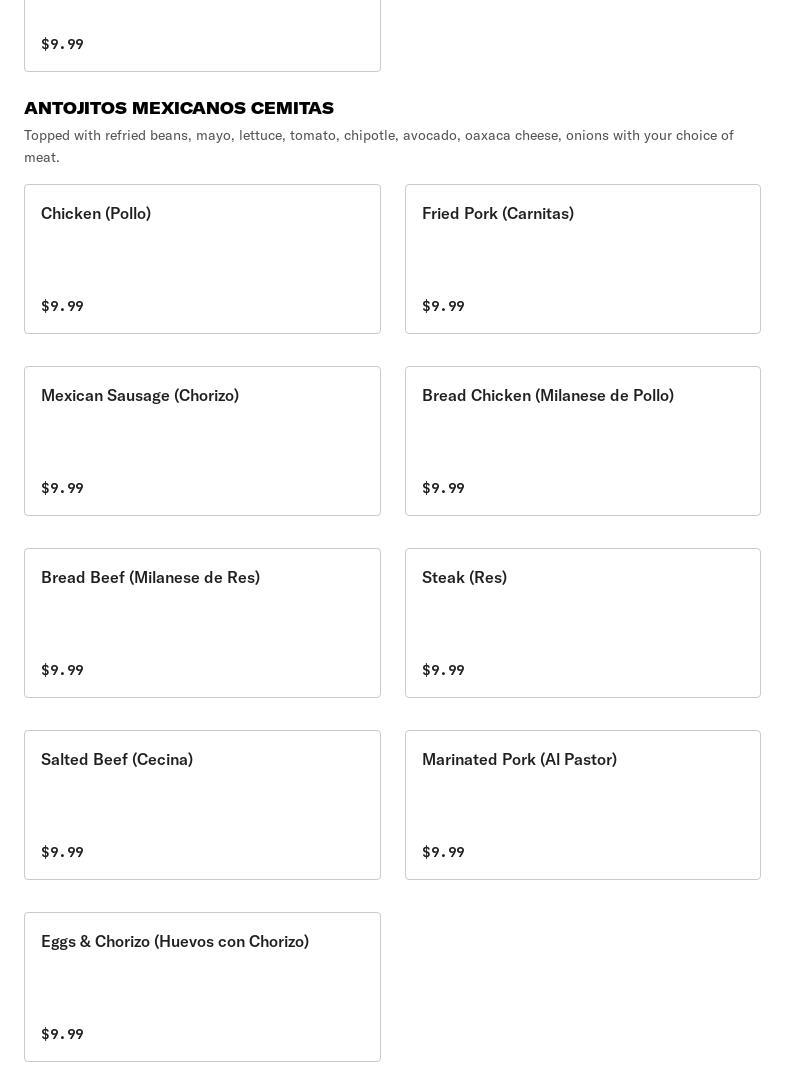This screenshot has width=785, height=1084.
Task: Click the Antojitos Mexicanos Cemitas section heading
Action: click(179, 108)
